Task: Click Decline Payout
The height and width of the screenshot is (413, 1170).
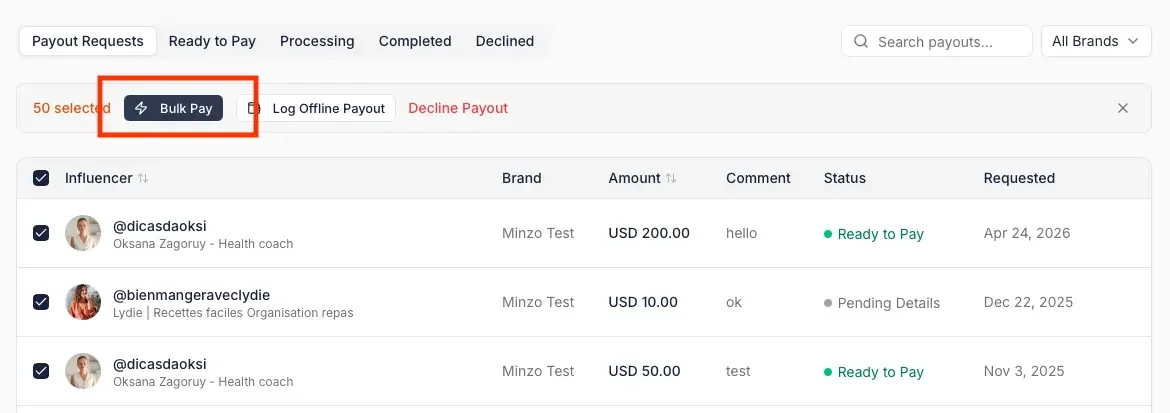Action: [x=458, y=108]
